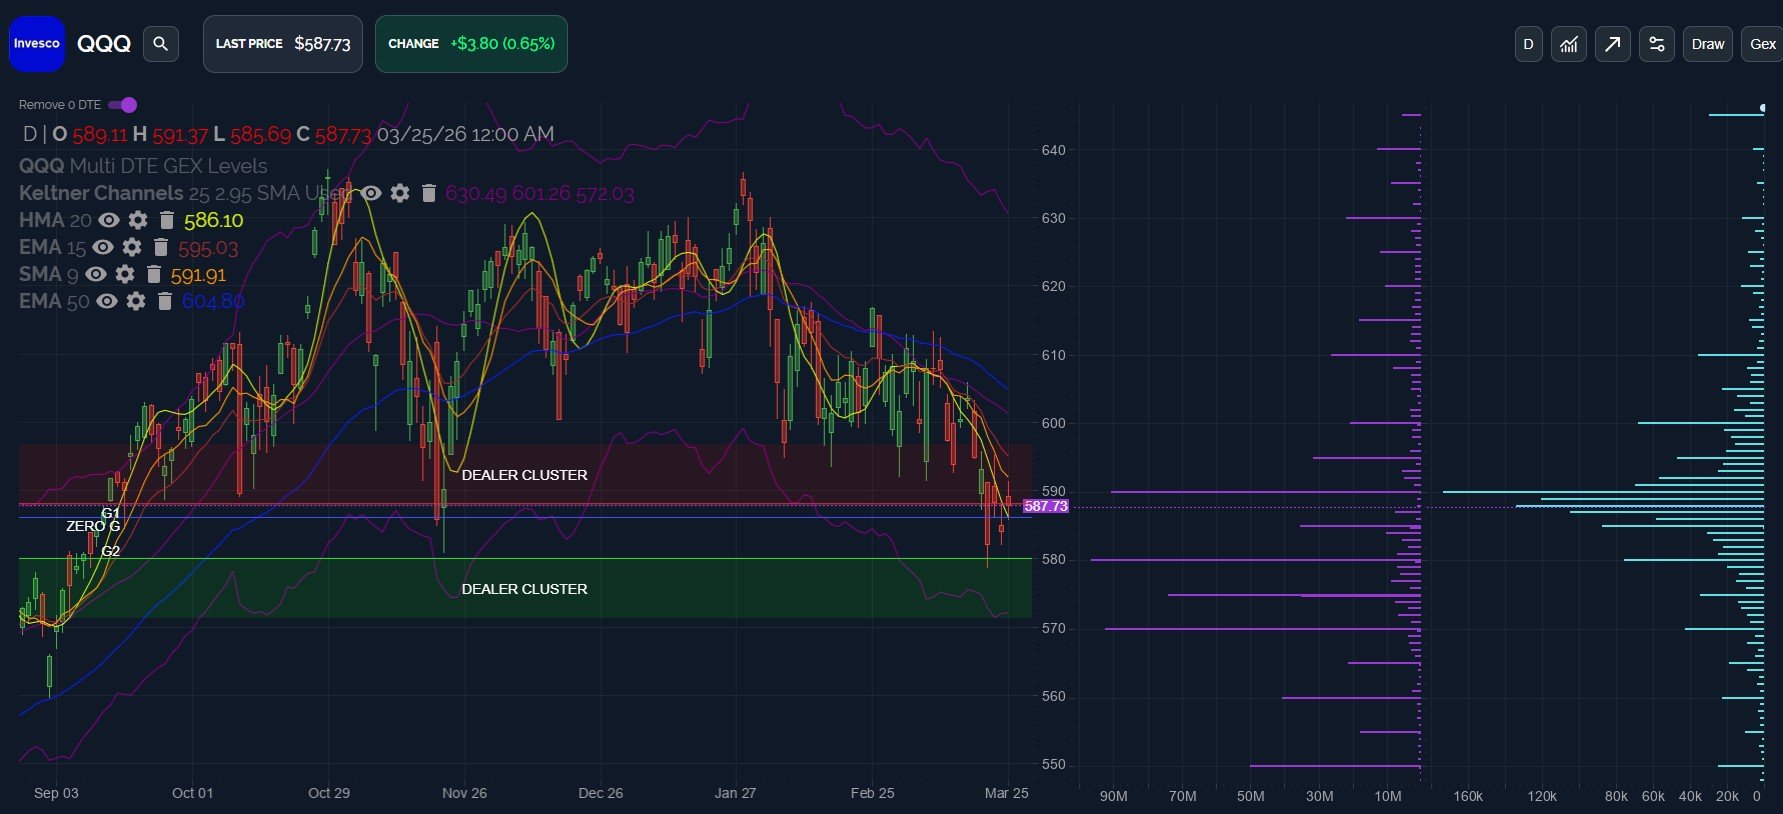The image size is (1783, 814).
Task: Open the sliders settings icon
Action: coord(1657,44)
